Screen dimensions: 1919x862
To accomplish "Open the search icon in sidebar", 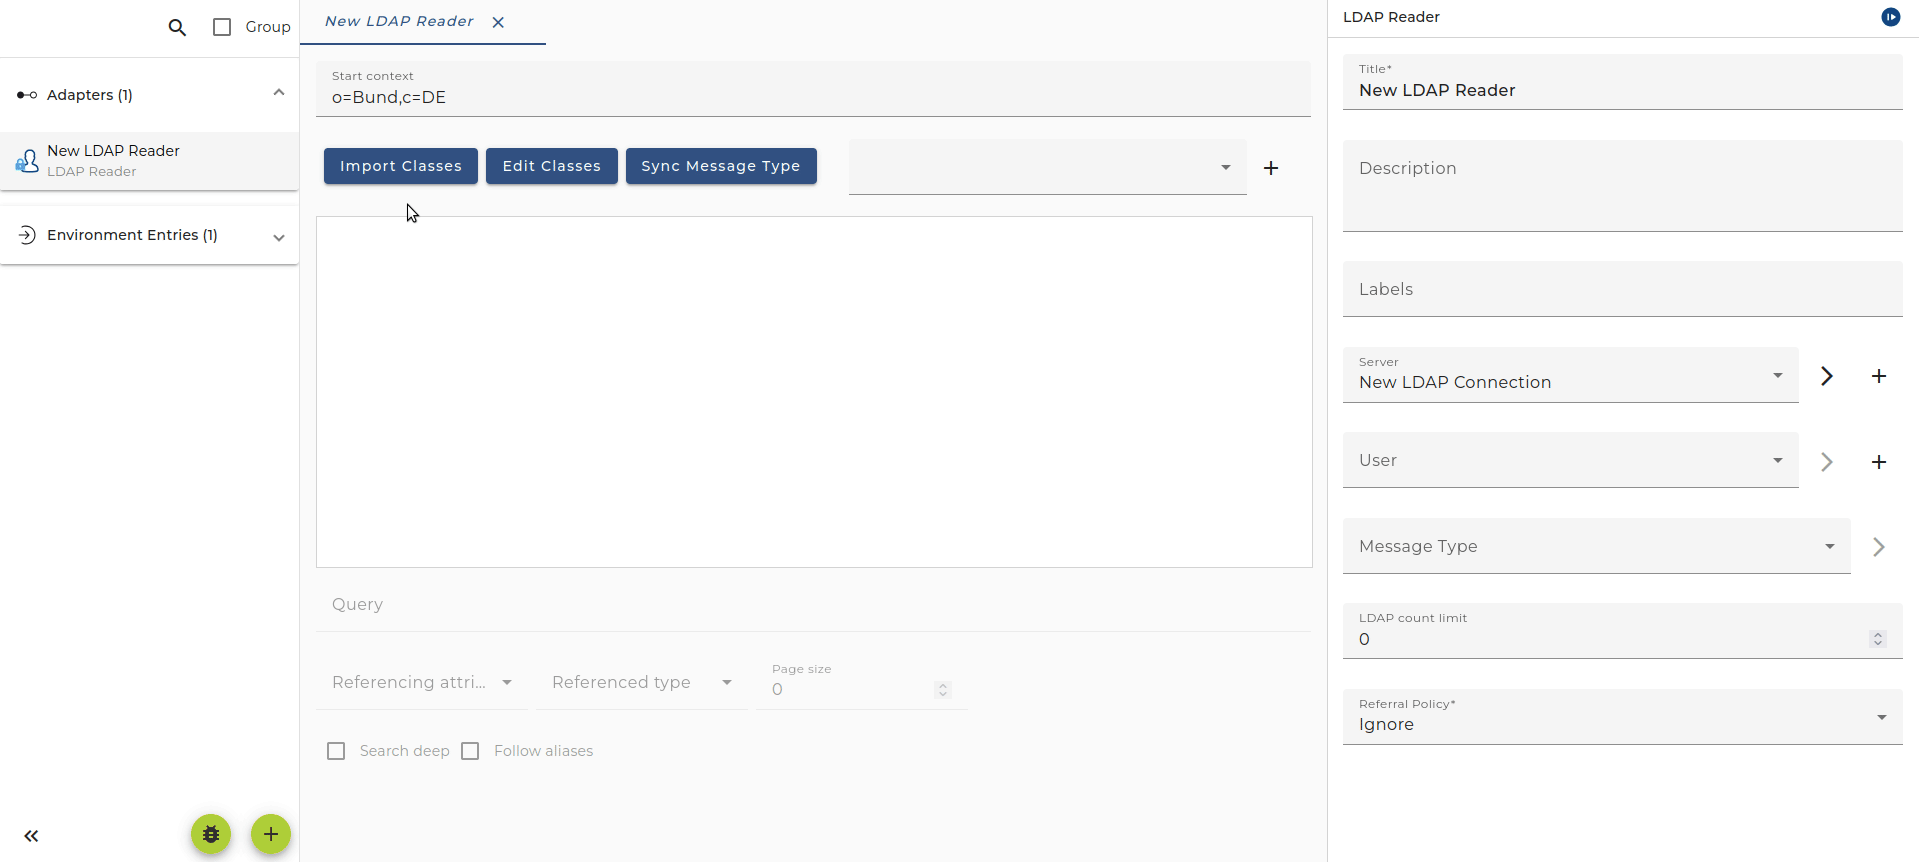I will [177, 27].
